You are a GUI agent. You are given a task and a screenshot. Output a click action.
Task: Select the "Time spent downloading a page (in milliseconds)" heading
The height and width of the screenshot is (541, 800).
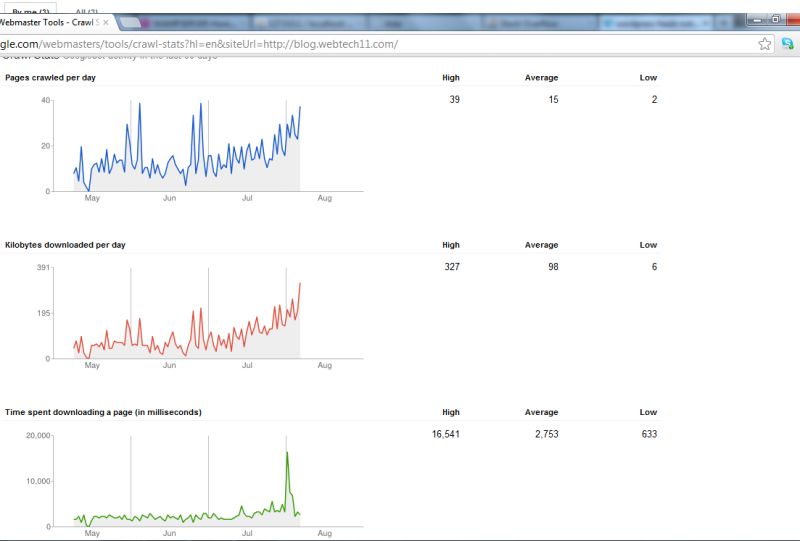[103, 412]
